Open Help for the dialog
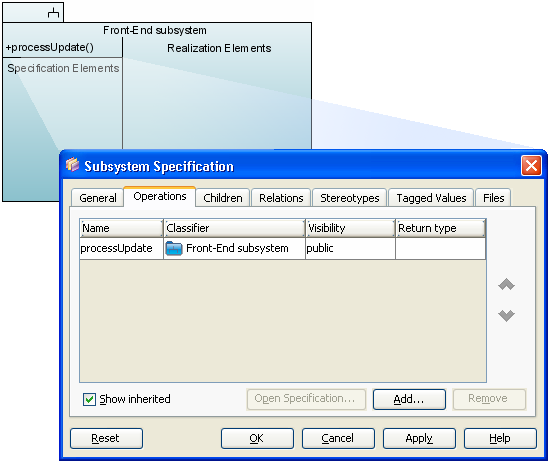The height and width of the screenshot is (463, 550). pos(500,438)
